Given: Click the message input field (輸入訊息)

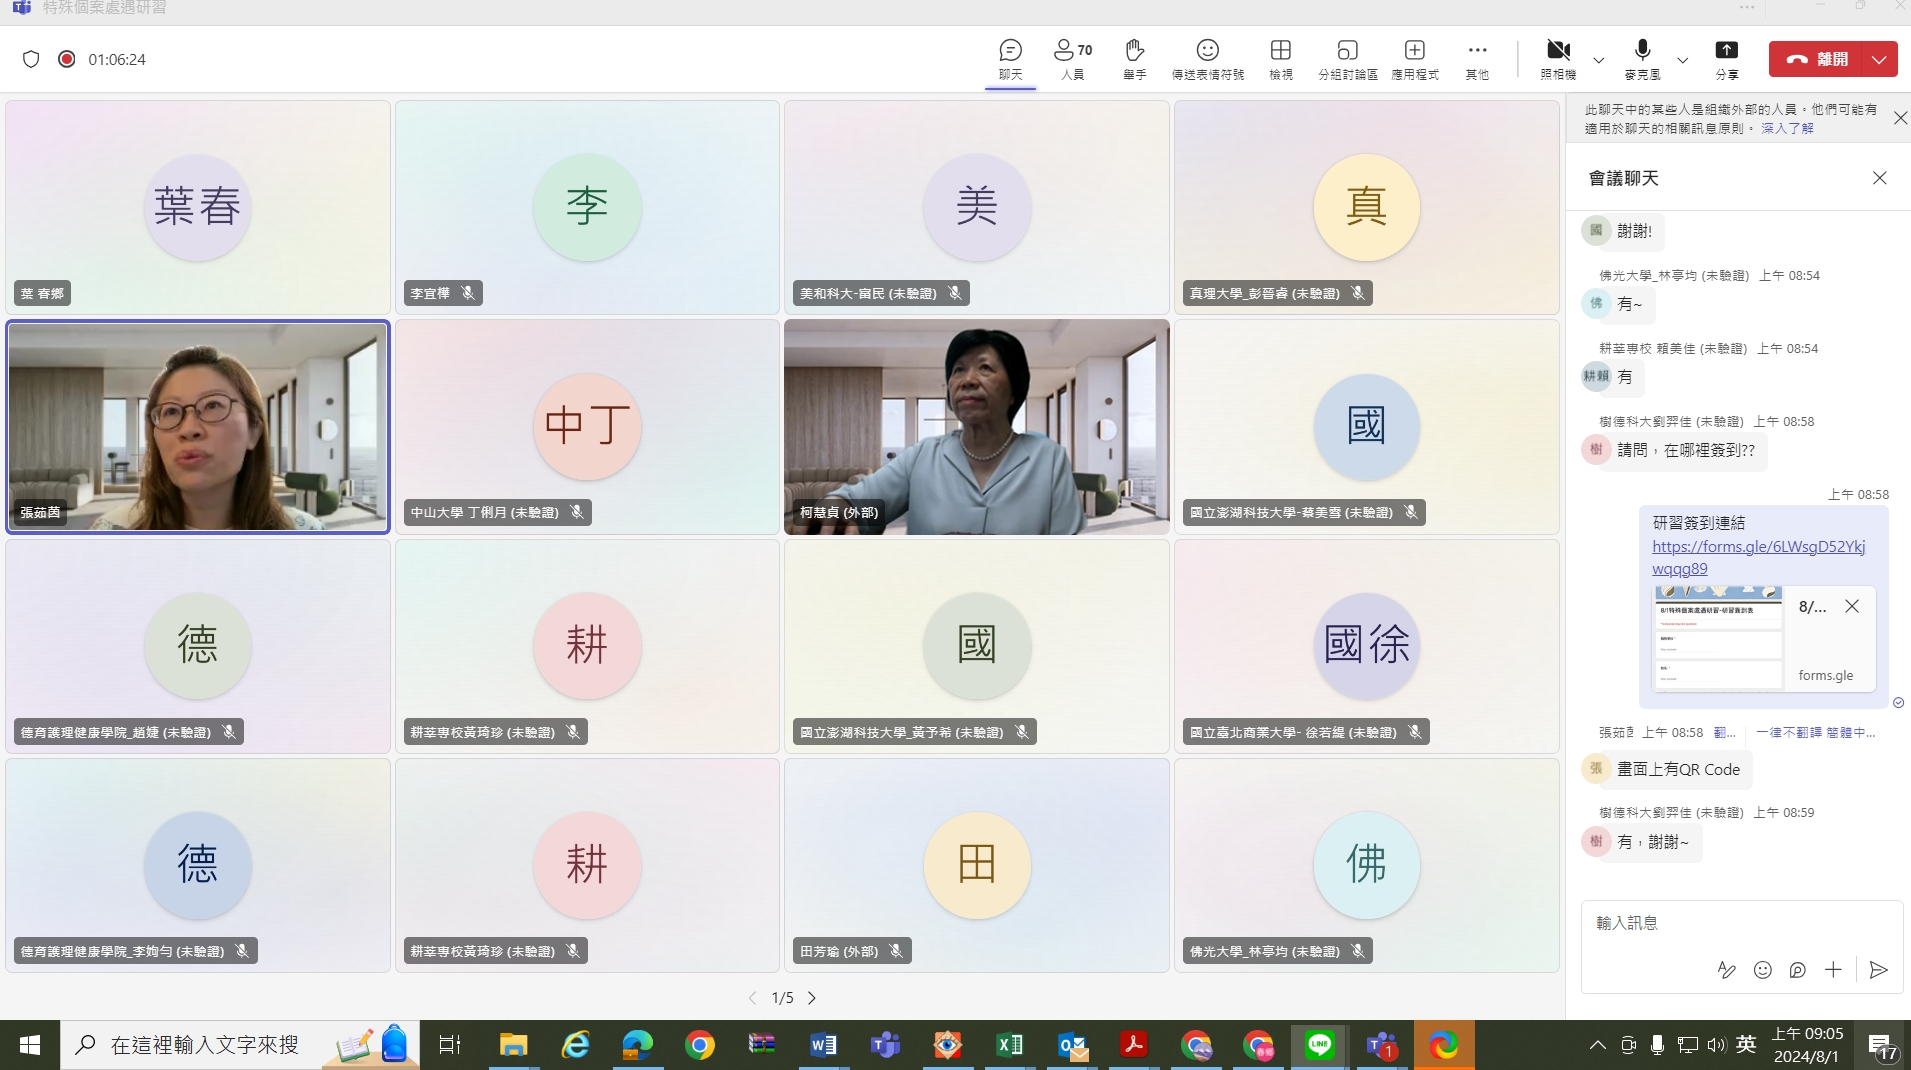Looking at the screenshot, I should point(1740,923).
